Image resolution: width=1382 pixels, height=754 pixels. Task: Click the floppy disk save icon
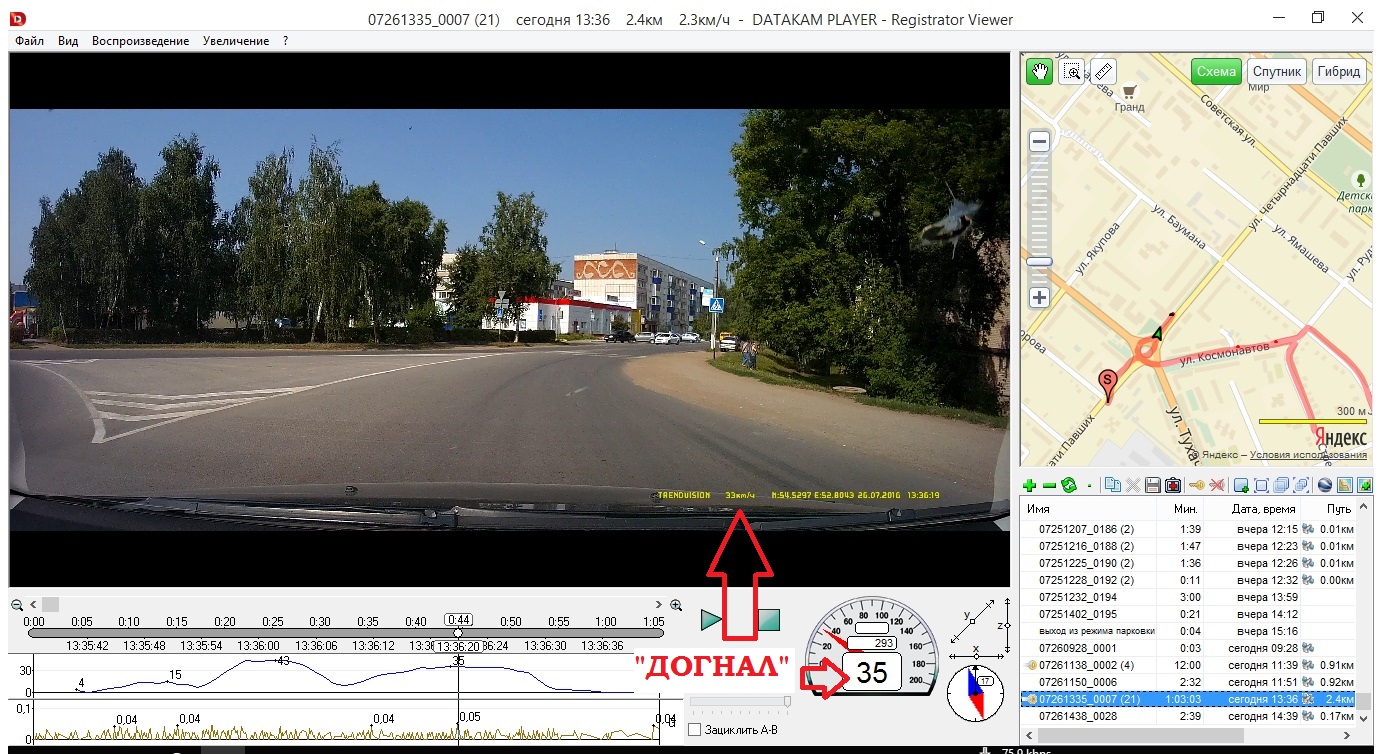coord(1152,486)
